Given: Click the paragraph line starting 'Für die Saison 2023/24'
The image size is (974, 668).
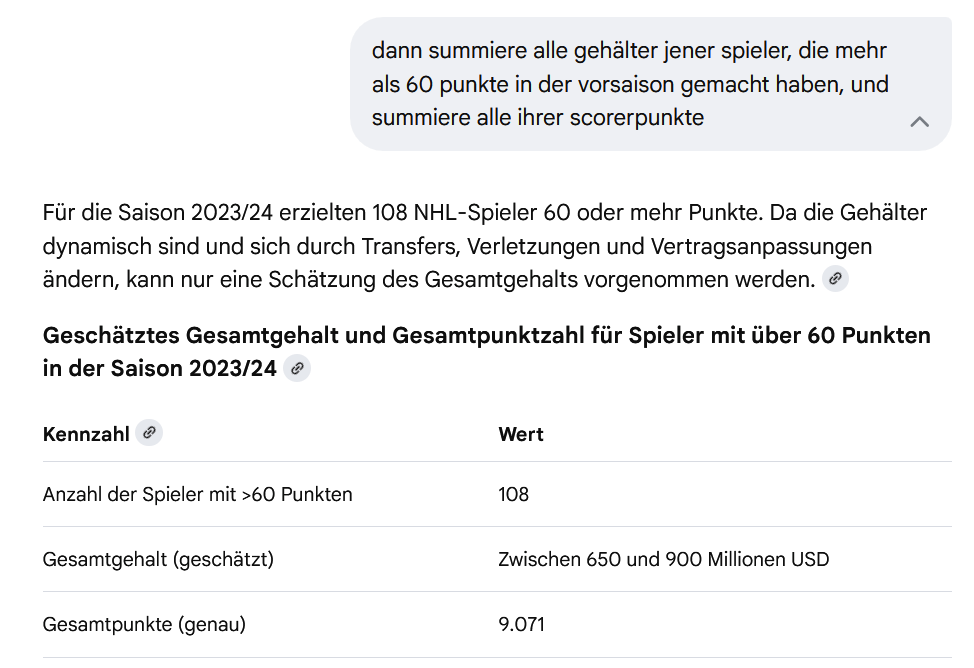Looking at the screenshot, I should (x=484, y=213).
